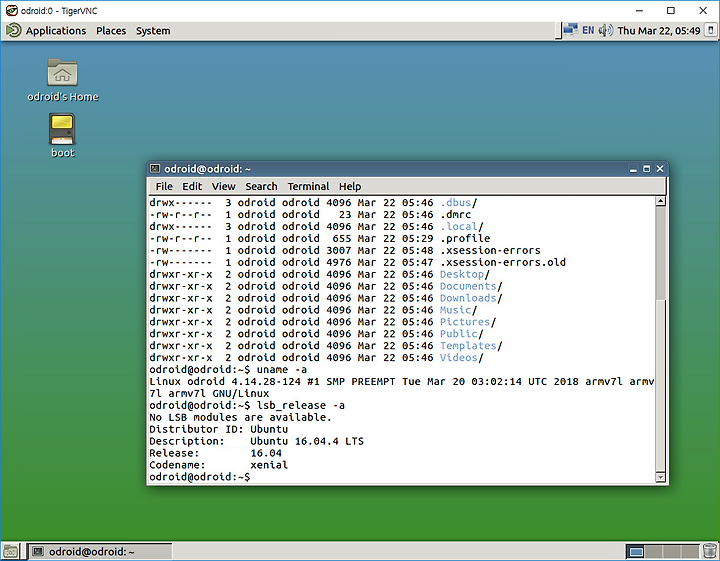
Task: Click the TigerVNC window title icon
Action: 12,11
